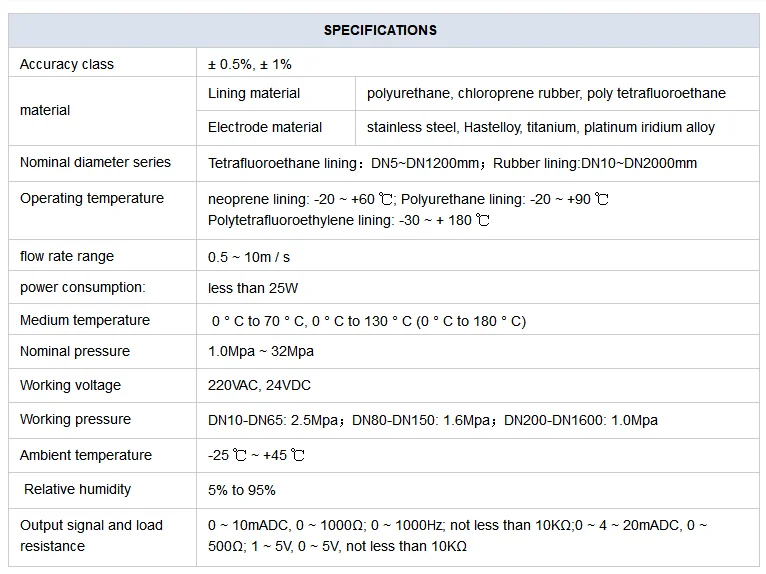Click the material row label
766x574 pixels.
(45, 110)
